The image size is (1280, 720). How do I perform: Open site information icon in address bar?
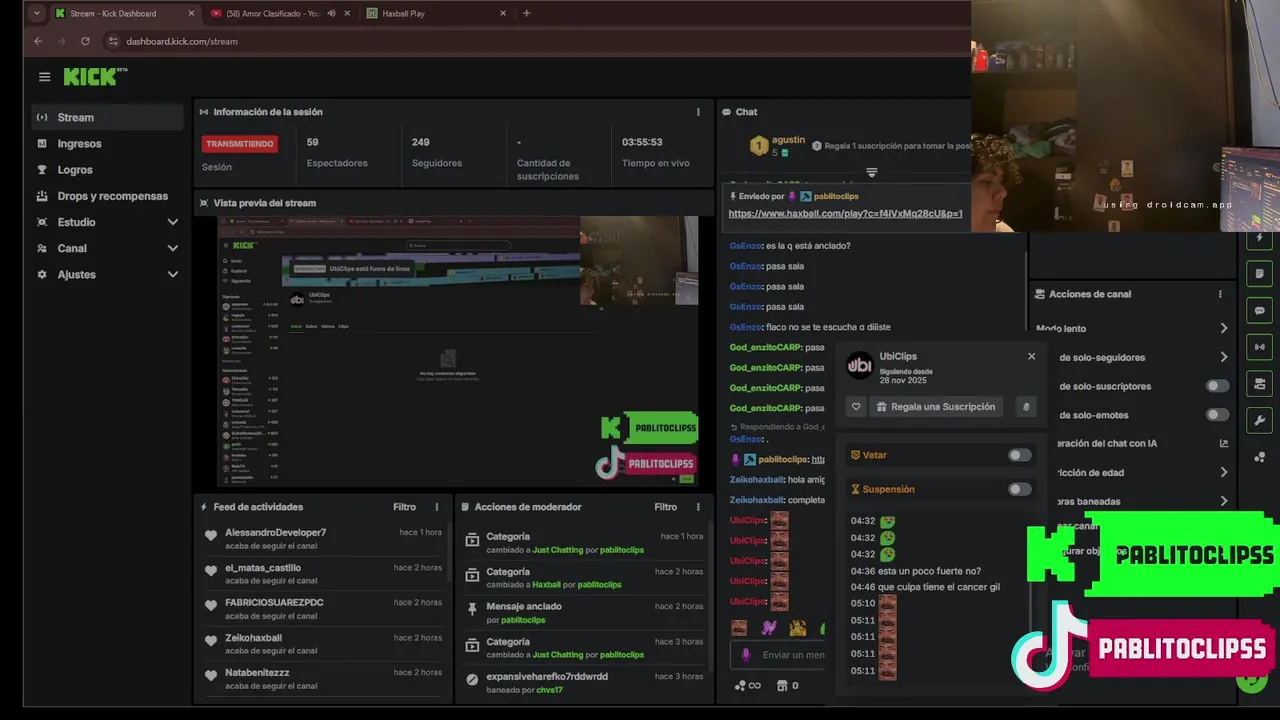point(113,41)
